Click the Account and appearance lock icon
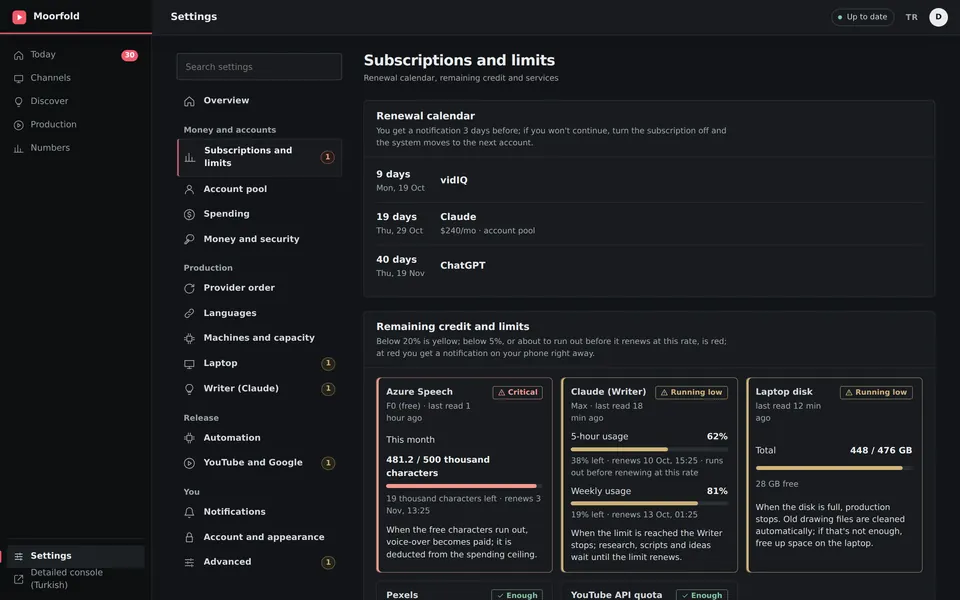 [189, 537]
